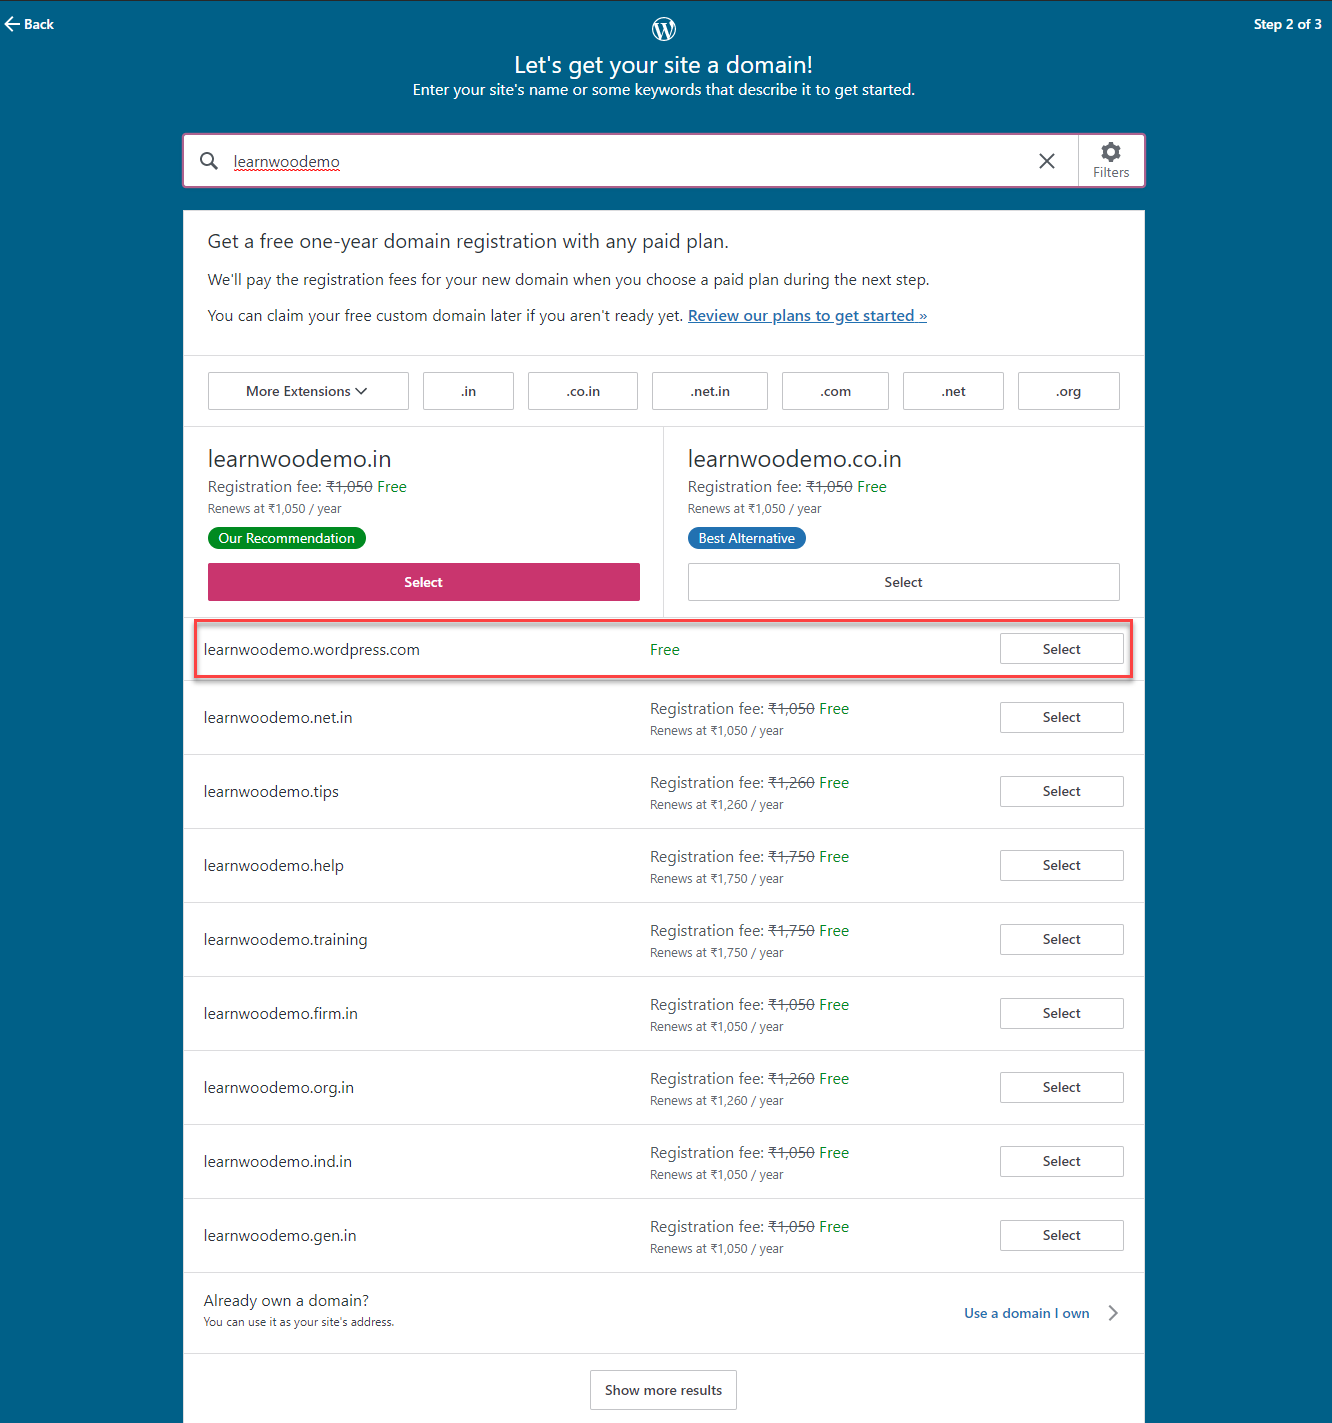The image size is (1332, 1423).
Task: Expand the More Extensions dropdown
Action: pyautogui.click(x=307, y=391)
